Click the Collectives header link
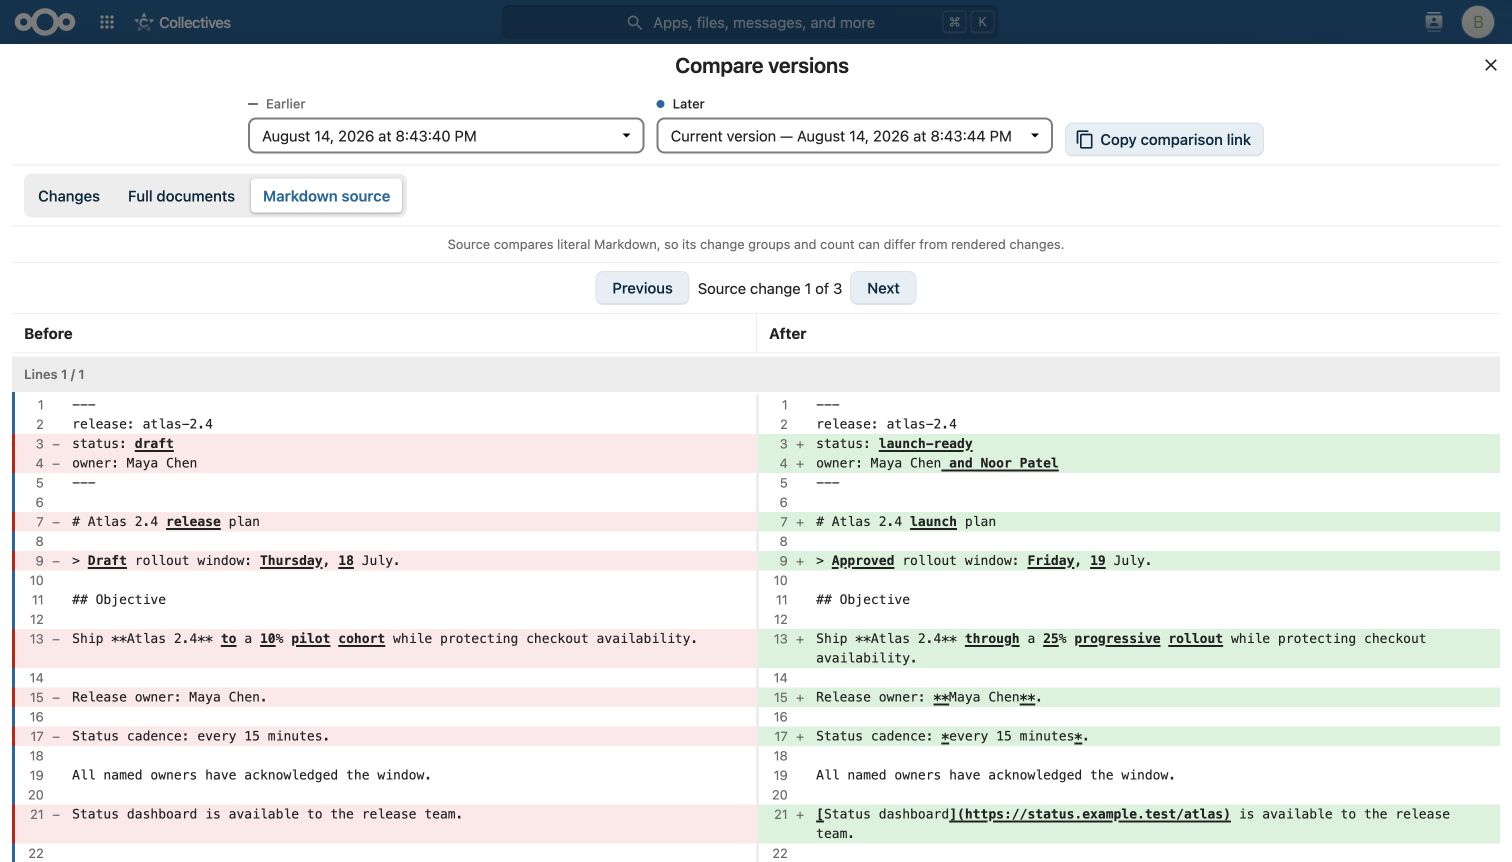This screenshot has width=1512, height=862. [183, 22]
